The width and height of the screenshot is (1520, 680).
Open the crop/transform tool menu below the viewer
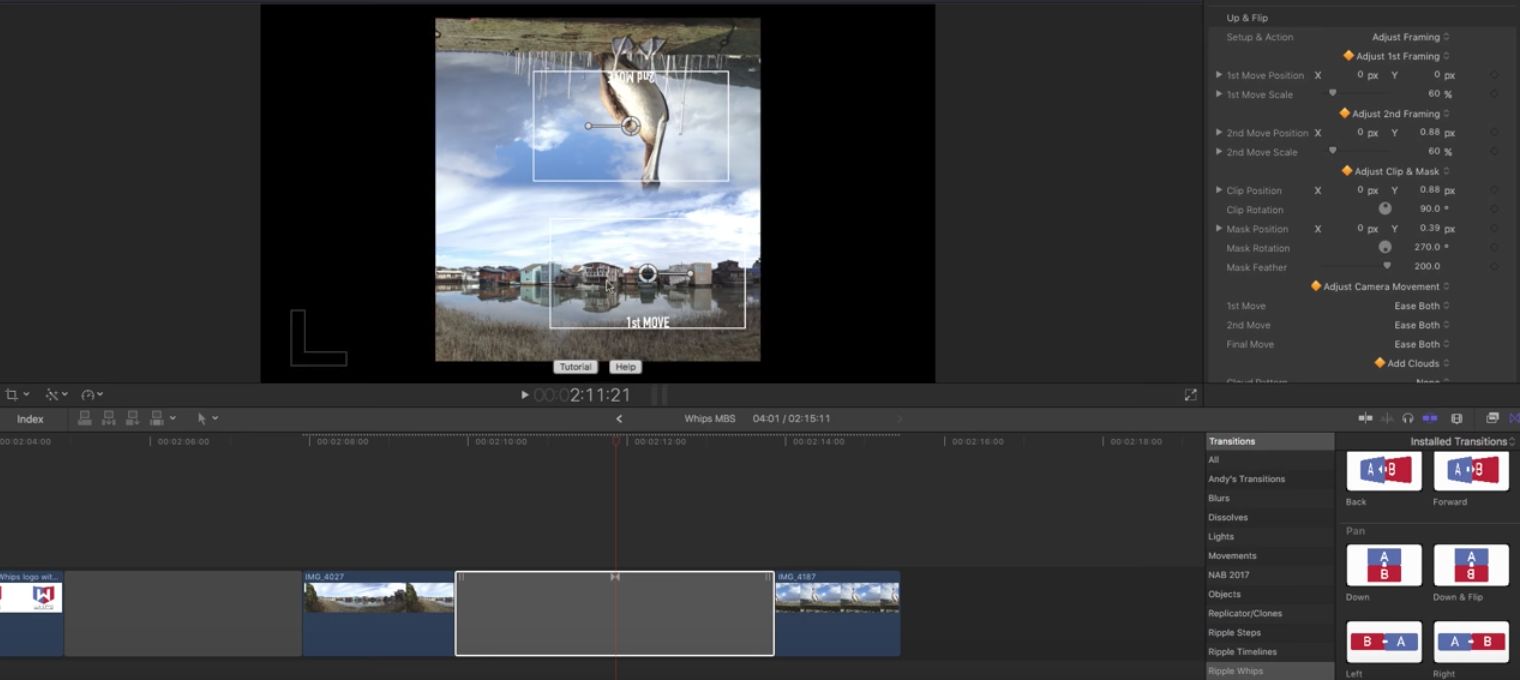[x=17, y=395]
